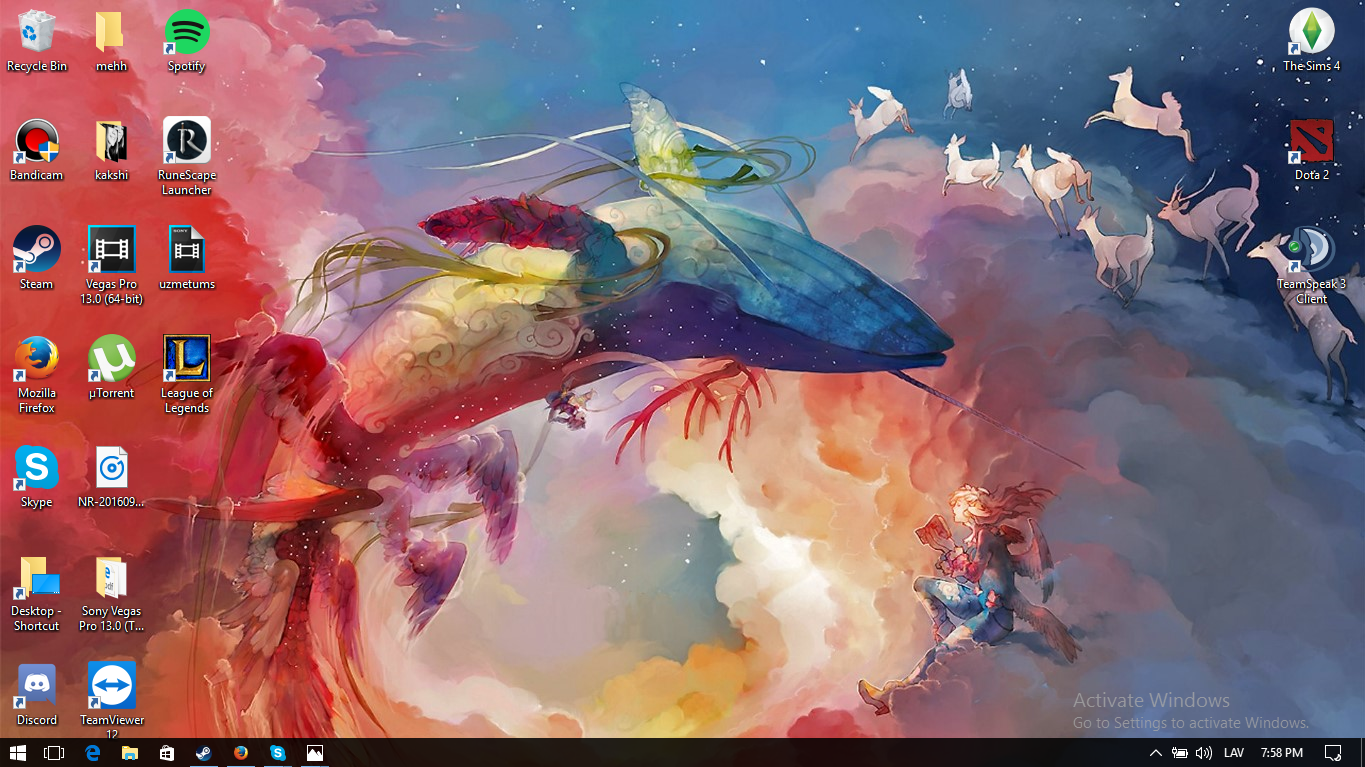The image size is (1365, 767).
Task: Select the NR-201609... file
Action: [111, 476]
